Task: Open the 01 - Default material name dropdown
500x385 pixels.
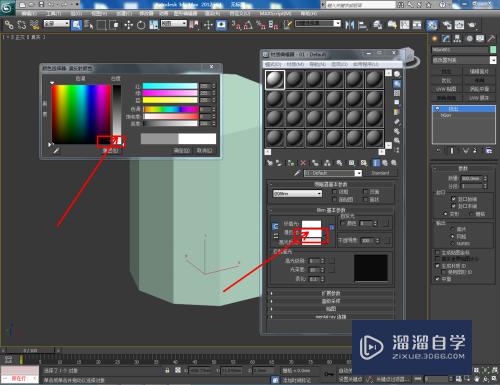Action: tap(333, 173)
